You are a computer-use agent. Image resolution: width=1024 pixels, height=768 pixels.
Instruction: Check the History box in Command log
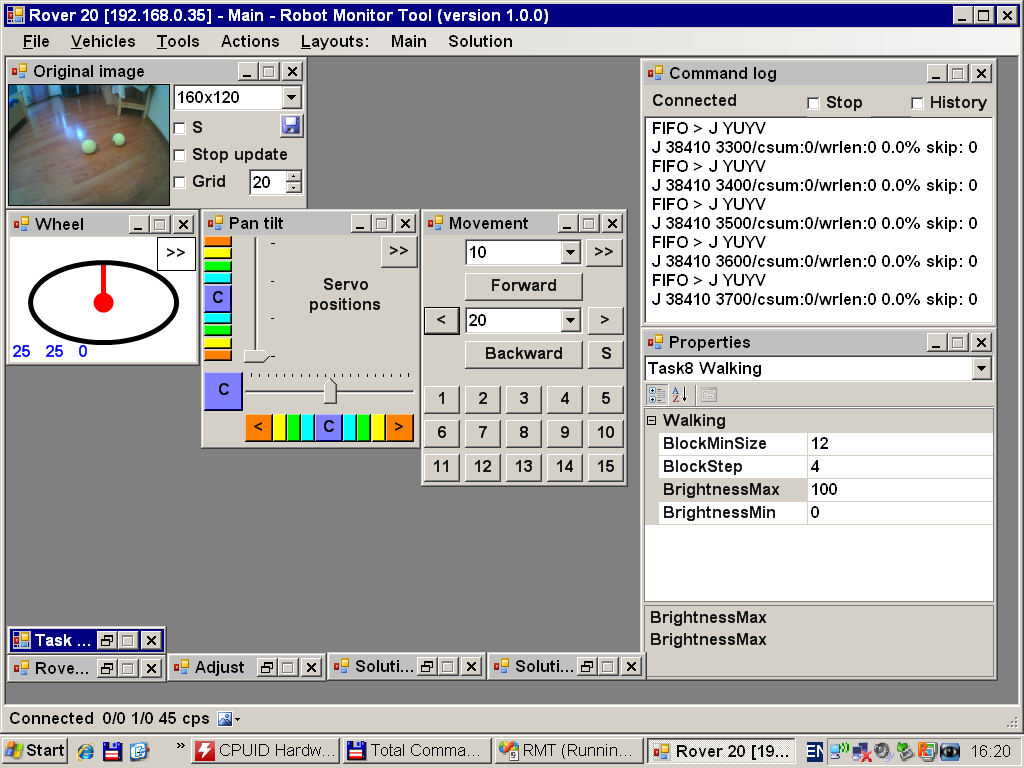click(917, 103)
